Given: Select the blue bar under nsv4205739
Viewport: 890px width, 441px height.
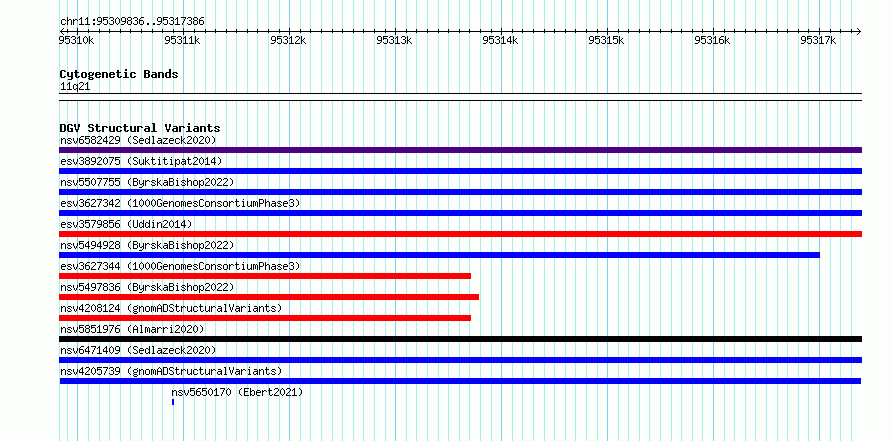Looking at the screenshot, I should (460, 381).
